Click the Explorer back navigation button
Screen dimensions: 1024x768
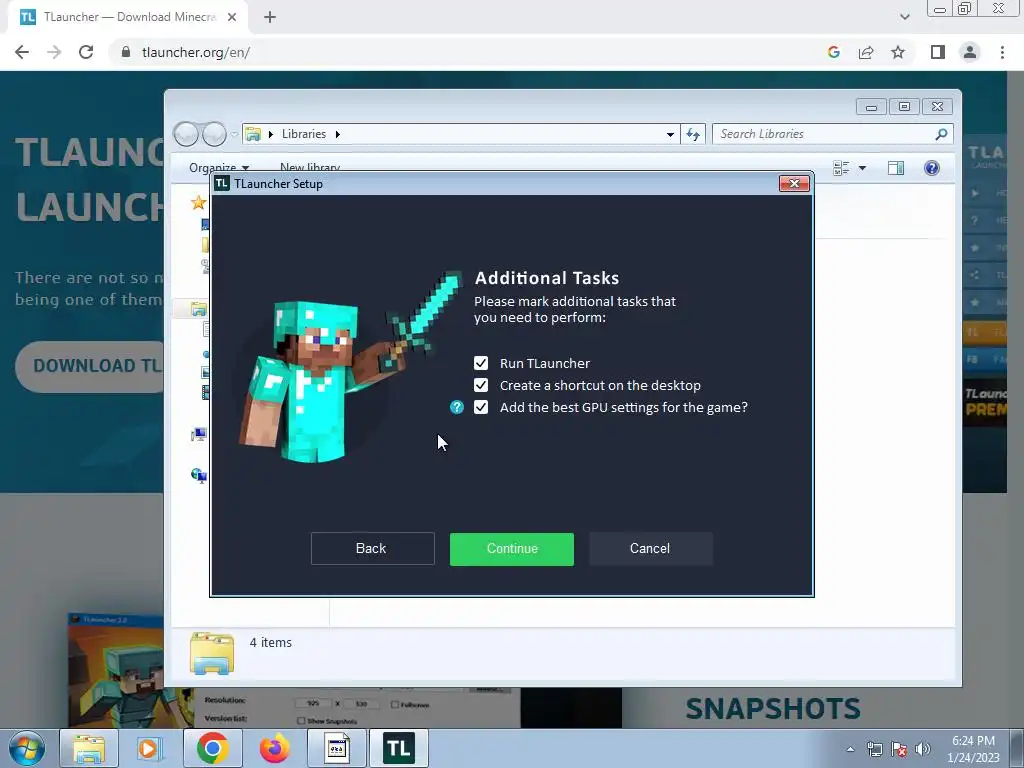coord(186,134)
